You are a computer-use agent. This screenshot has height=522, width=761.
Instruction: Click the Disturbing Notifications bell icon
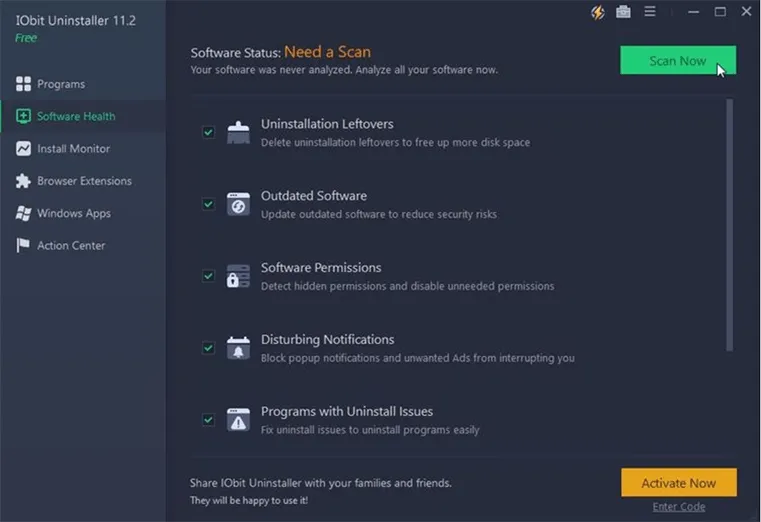238,348
